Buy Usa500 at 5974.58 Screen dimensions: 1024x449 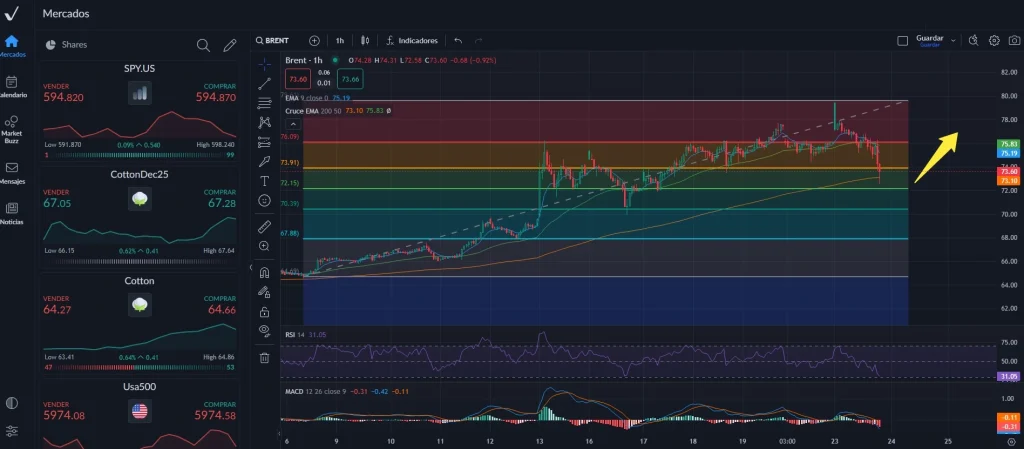click(215, 411)
